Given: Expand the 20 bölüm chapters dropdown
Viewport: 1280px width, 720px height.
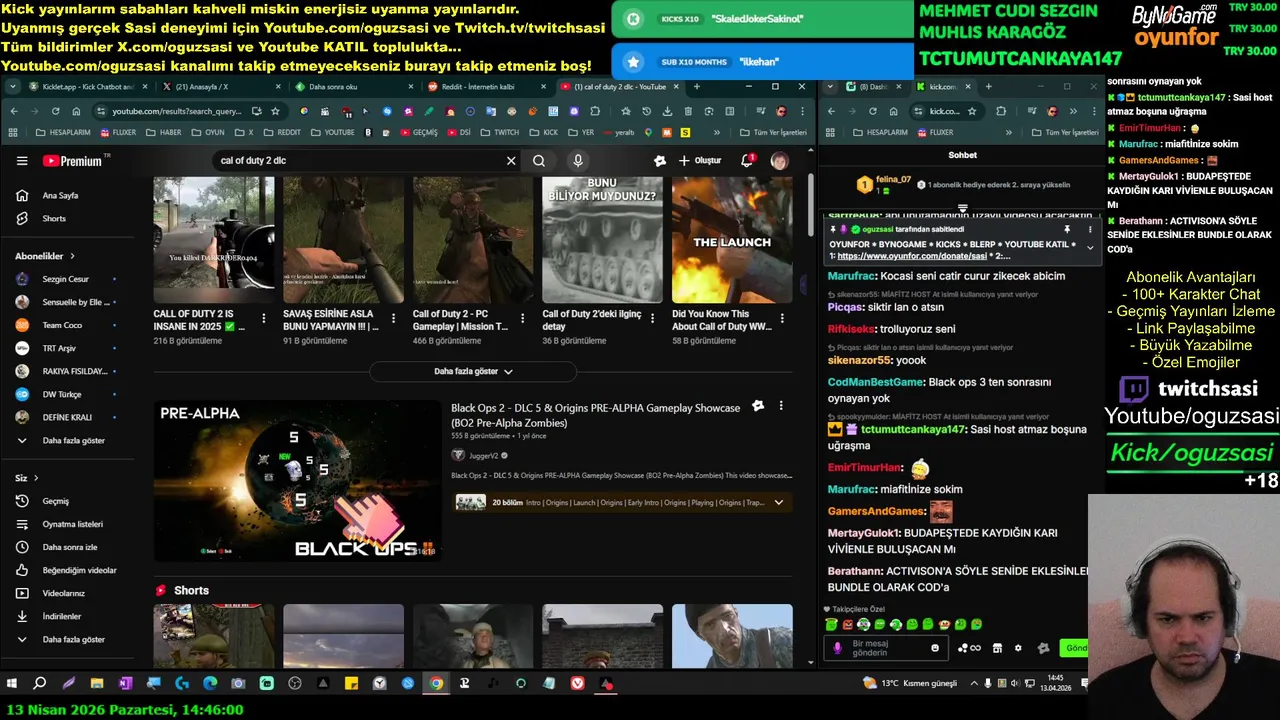Looking at the screenshot, I should 779,502.
